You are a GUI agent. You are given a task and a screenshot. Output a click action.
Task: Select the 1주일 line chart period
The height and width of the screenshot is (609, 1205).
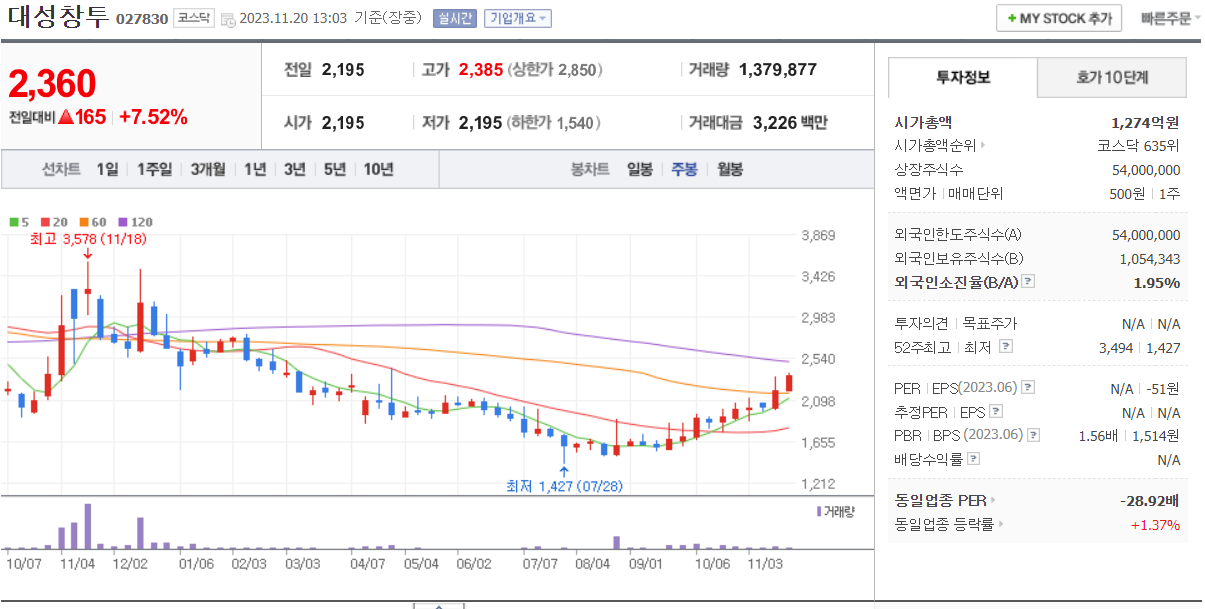point(155,169)
